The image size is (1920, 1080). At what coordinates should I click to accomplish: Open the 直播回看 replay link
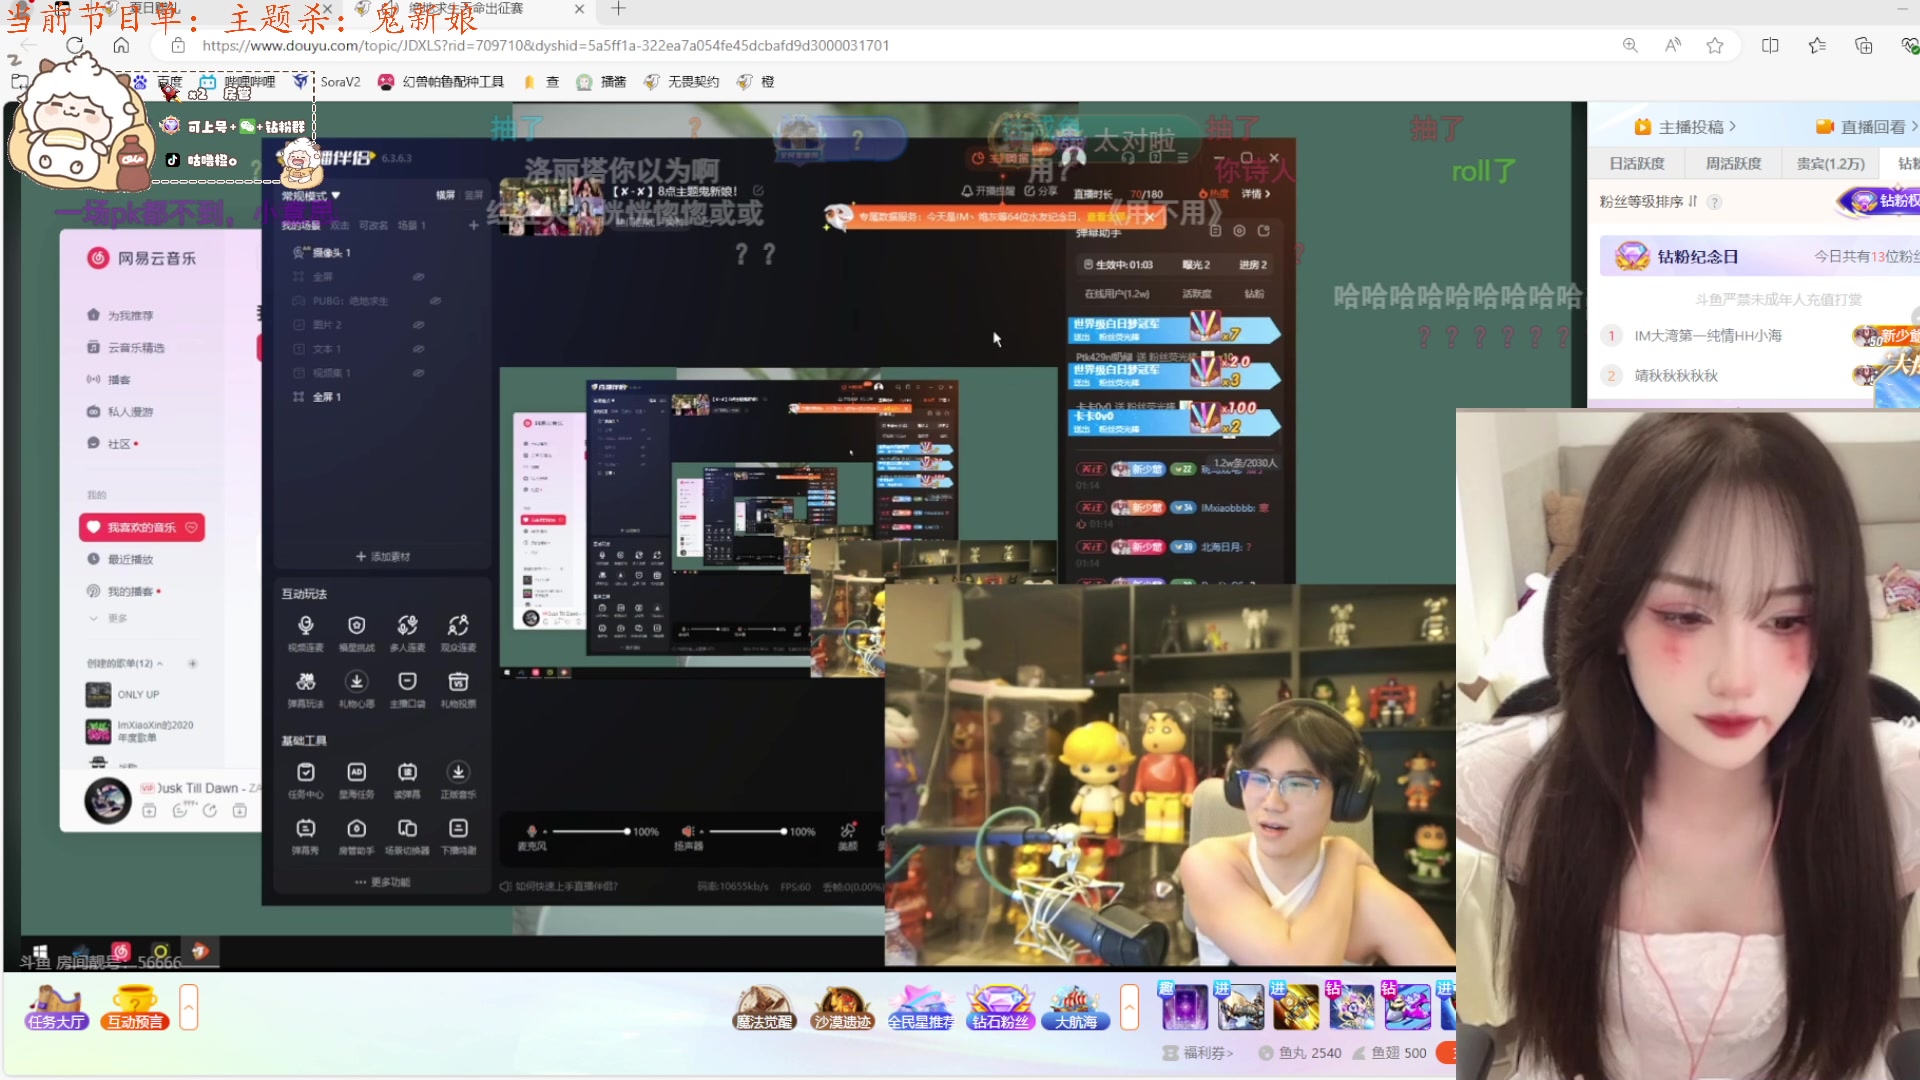point(1872,126)
